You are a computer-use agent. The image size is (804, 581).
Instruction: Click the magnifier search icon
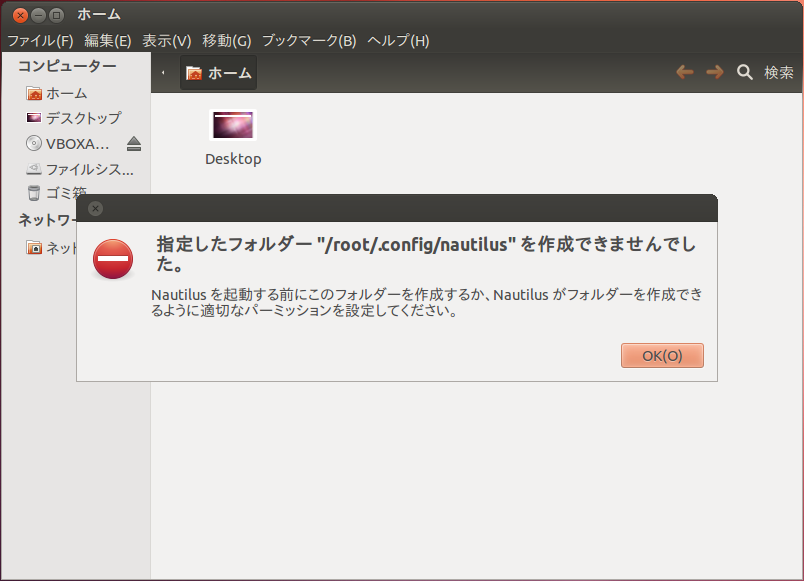[x=745, y=72]
